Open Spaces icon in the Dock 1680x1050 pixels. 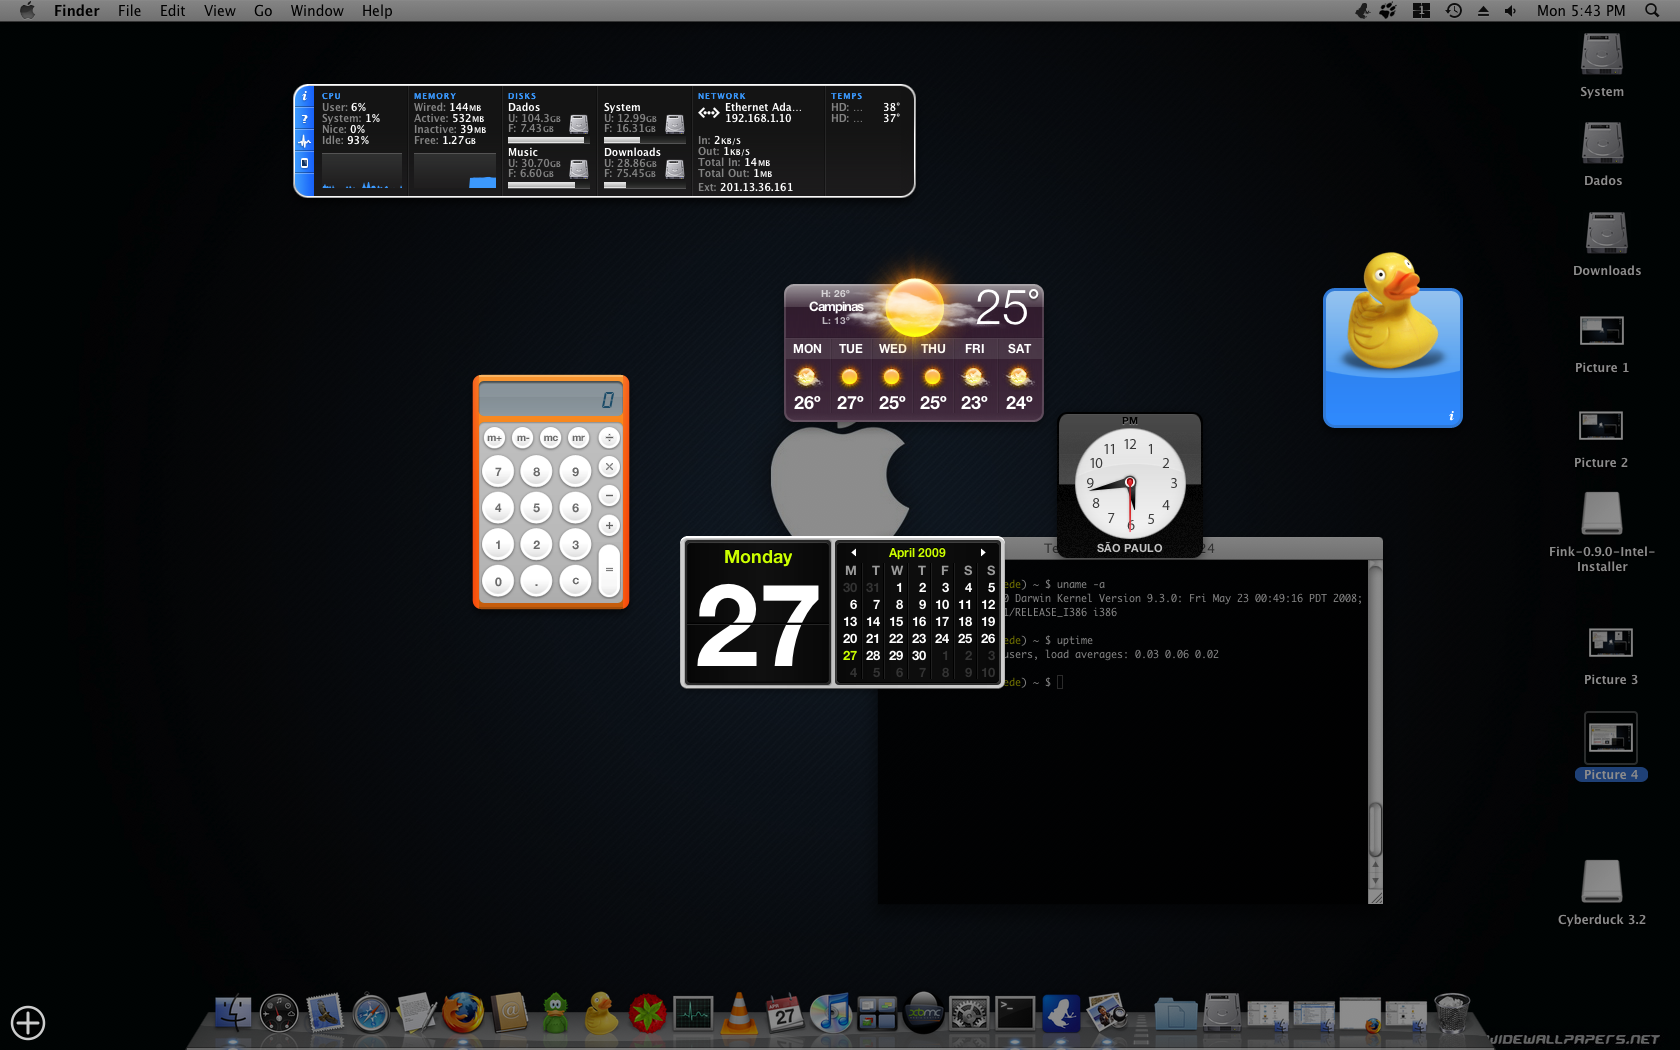click(x=877, y=1013)
